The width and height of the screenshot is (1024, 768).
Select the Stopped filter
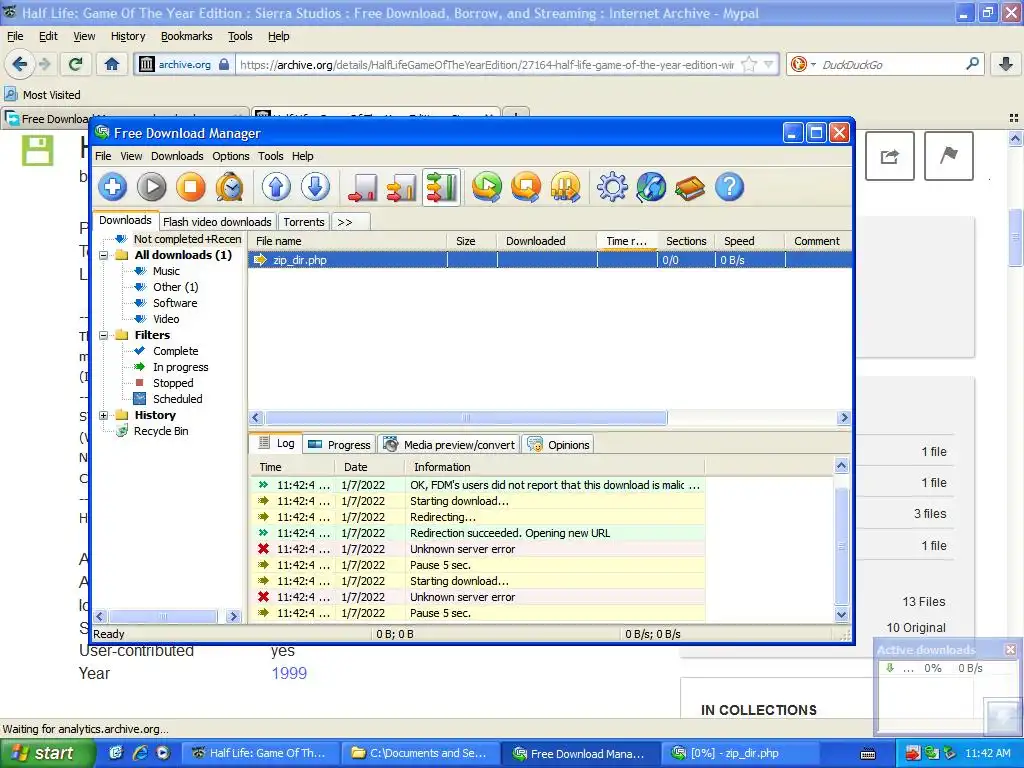pyautogui.click(x=173, y=383)
